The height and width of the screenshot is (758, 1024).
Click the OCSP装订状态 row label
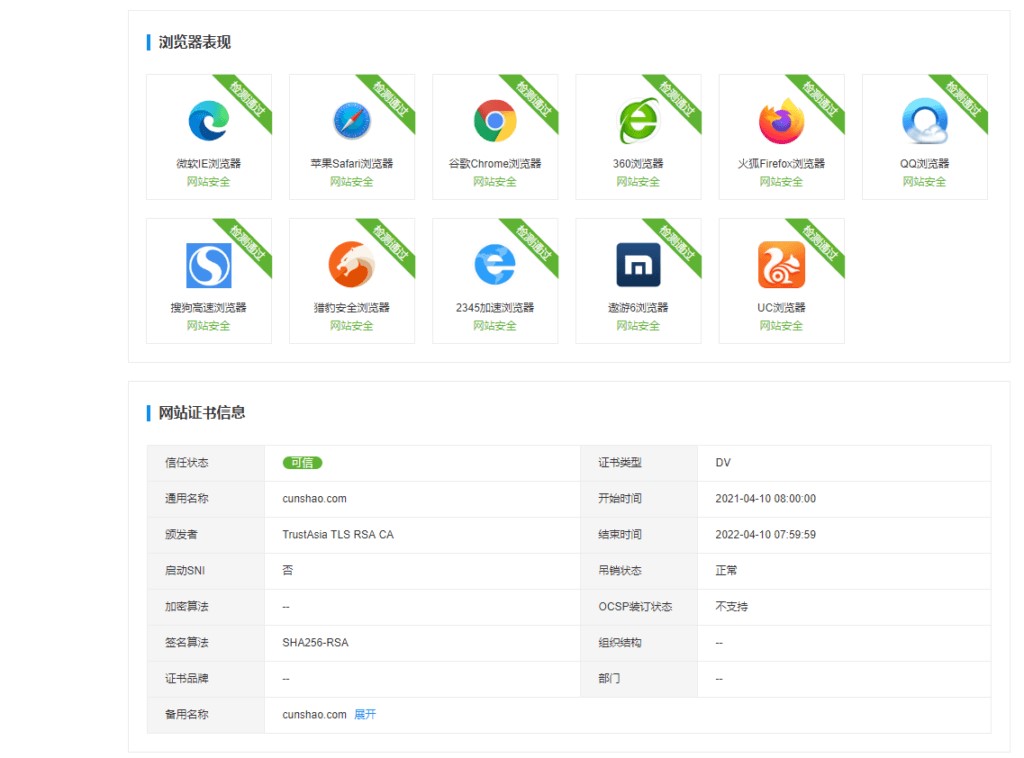coord(635,607)
